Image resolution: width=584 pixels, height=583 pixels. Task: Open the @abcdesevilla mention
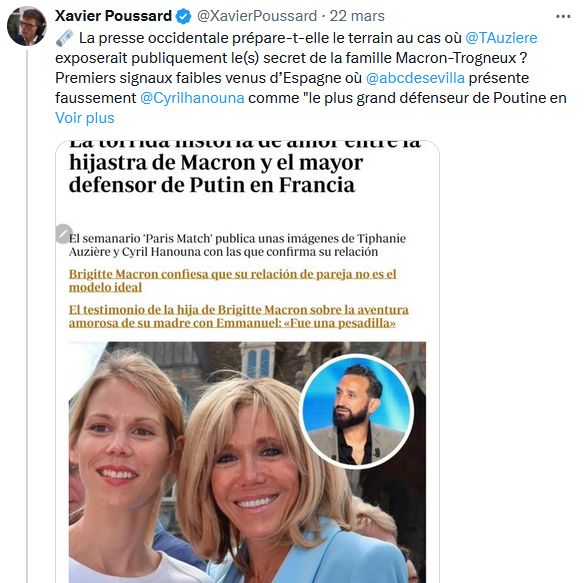[x=415, y=78]
